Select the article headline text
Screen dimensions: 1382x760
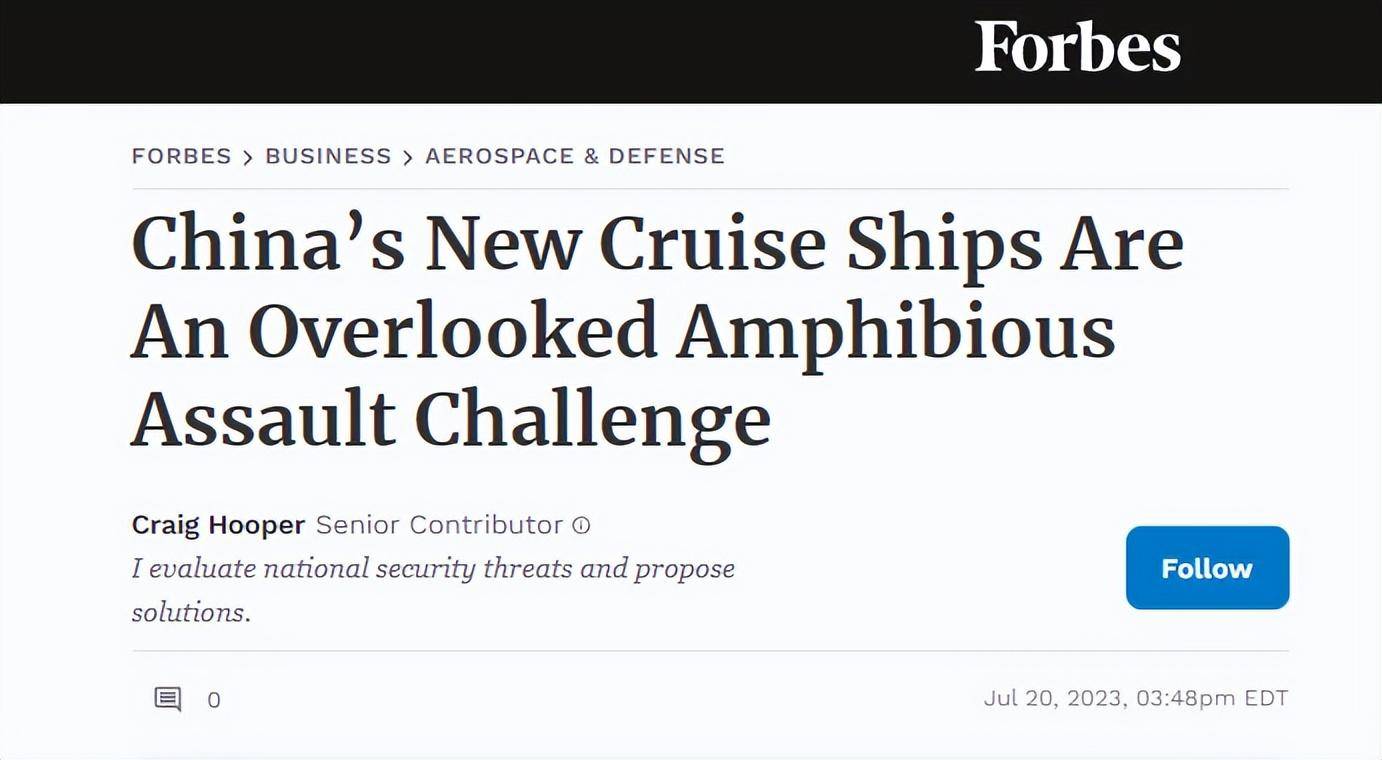pos(657,332)
